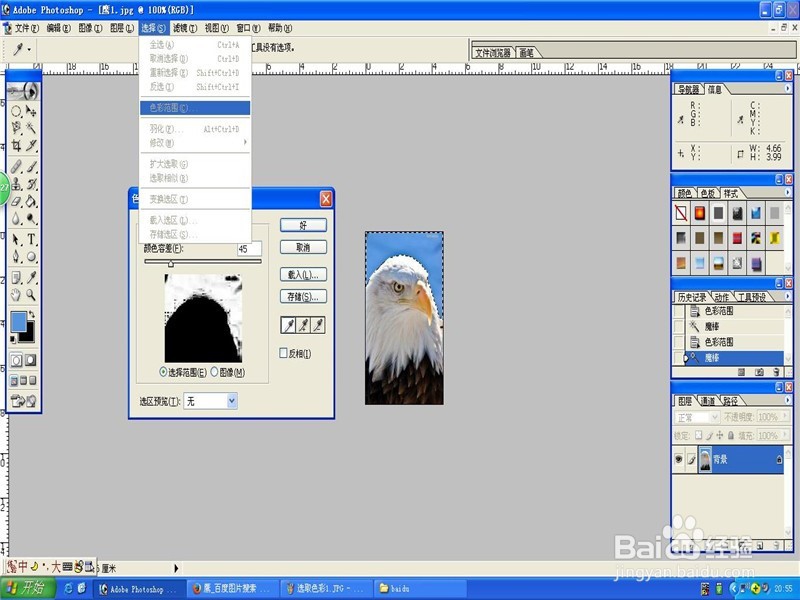The height and width of the screenshot is (600, 800).
Task: Switch to the 通道 tab
Action: 707,401
